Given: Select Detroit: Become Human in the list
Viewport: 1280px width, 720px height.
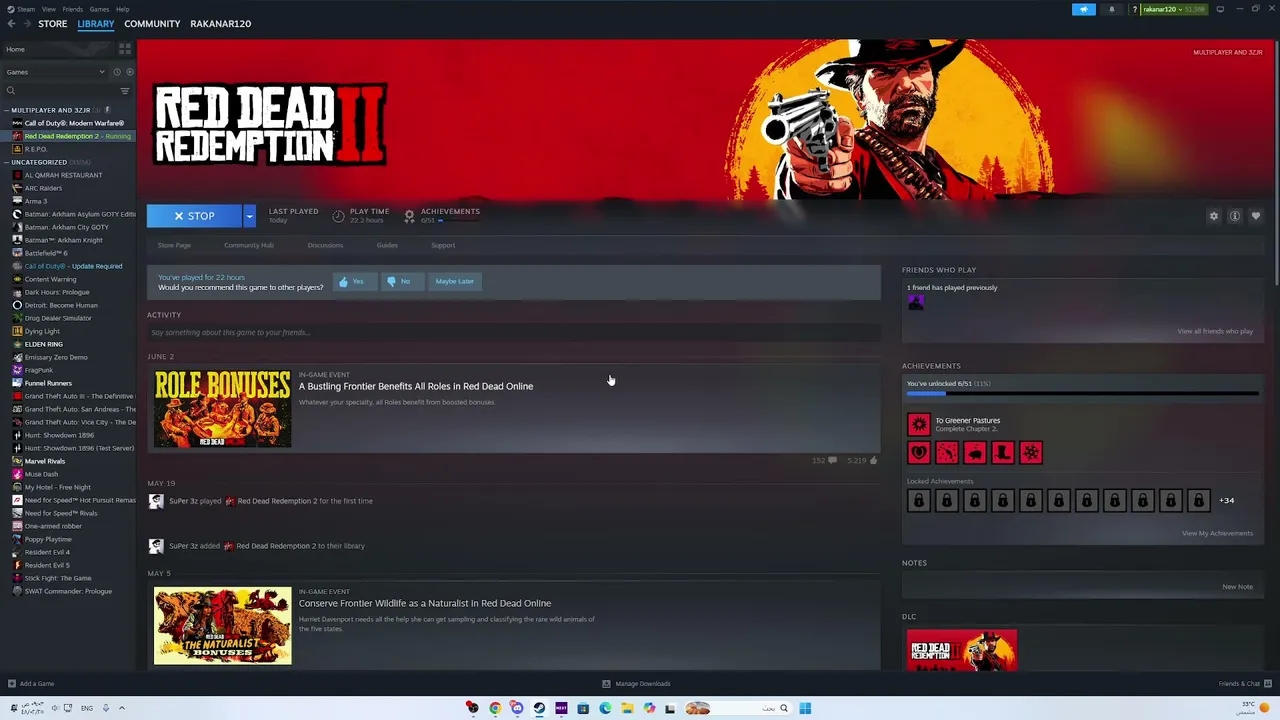Looking at the screenshot, I should click(61, 305).
